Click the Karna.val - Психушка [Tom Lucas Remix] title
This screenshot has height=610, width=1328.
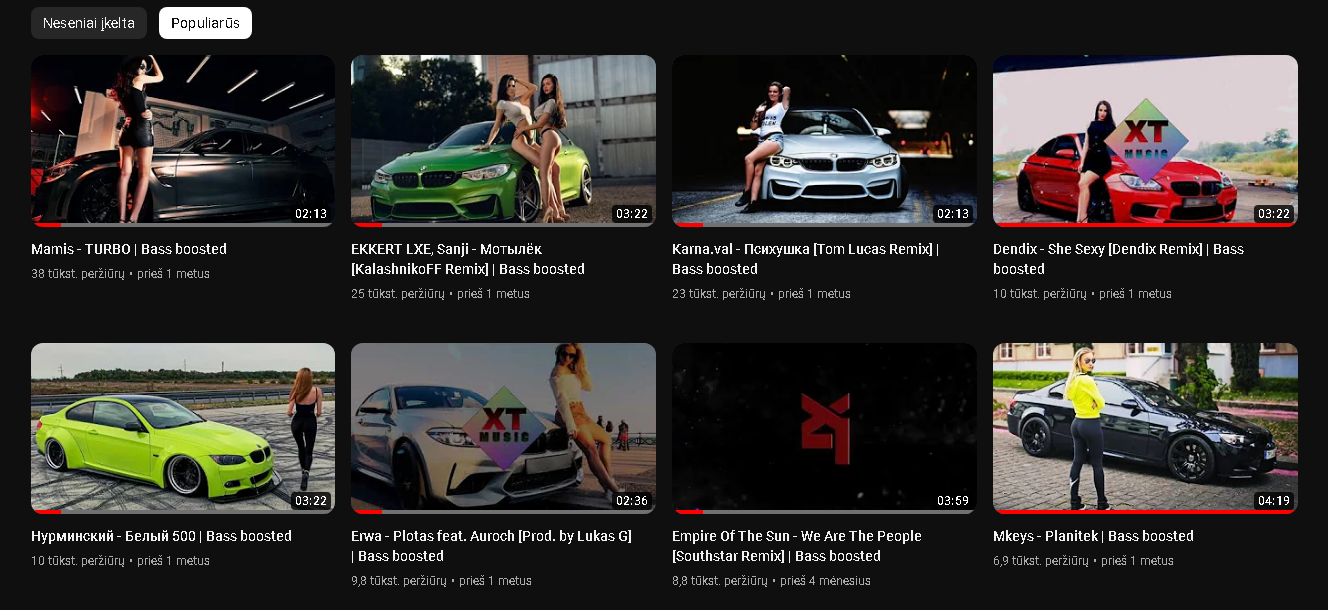(805, 259)
